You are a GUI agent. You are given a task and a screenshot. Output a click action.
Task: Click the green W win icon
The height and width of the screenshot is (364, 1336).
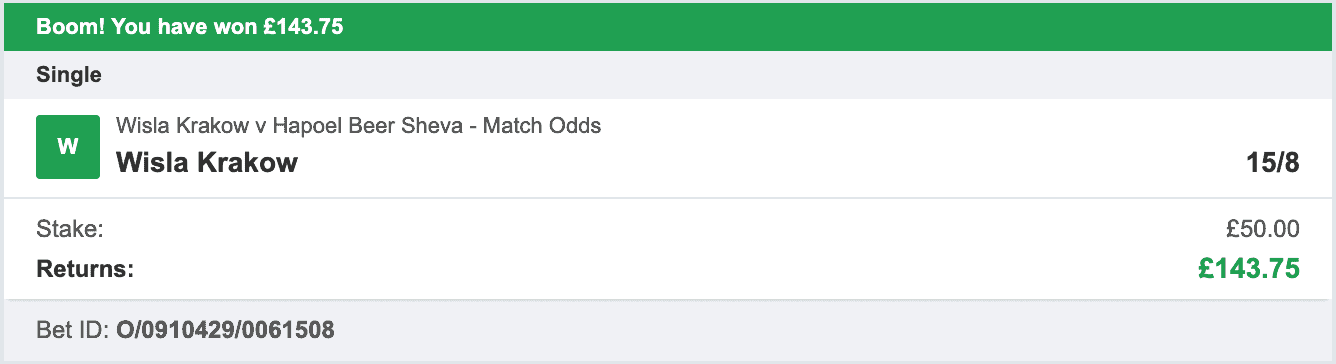[x=68, y=147]
